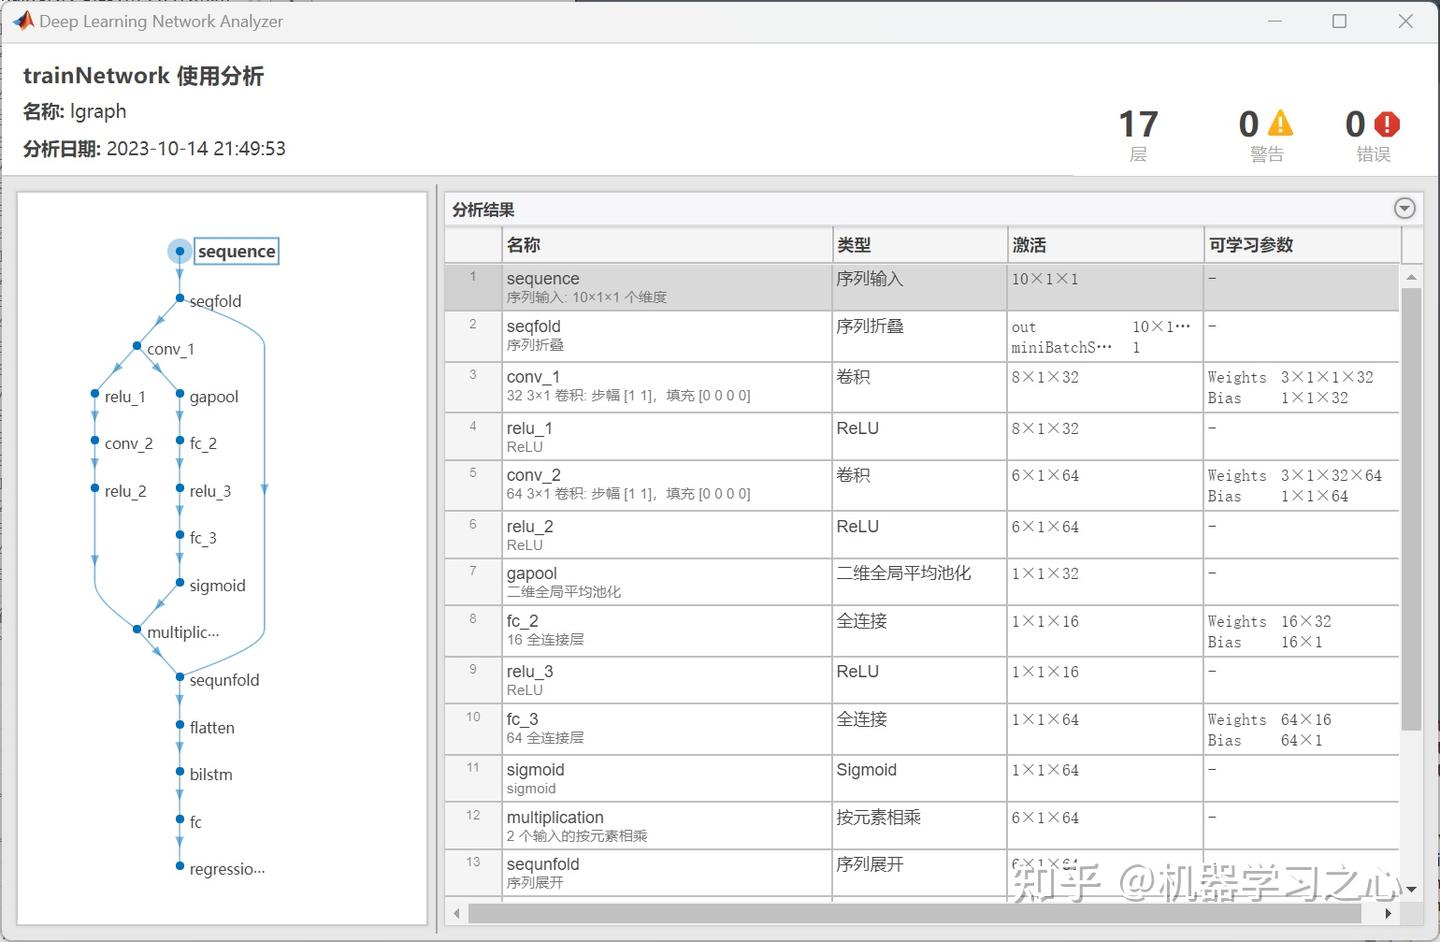The width and height of the screenshot is (1440, 942).
Task: Click the 可学习参数 column header
Action: [1303, 245]
